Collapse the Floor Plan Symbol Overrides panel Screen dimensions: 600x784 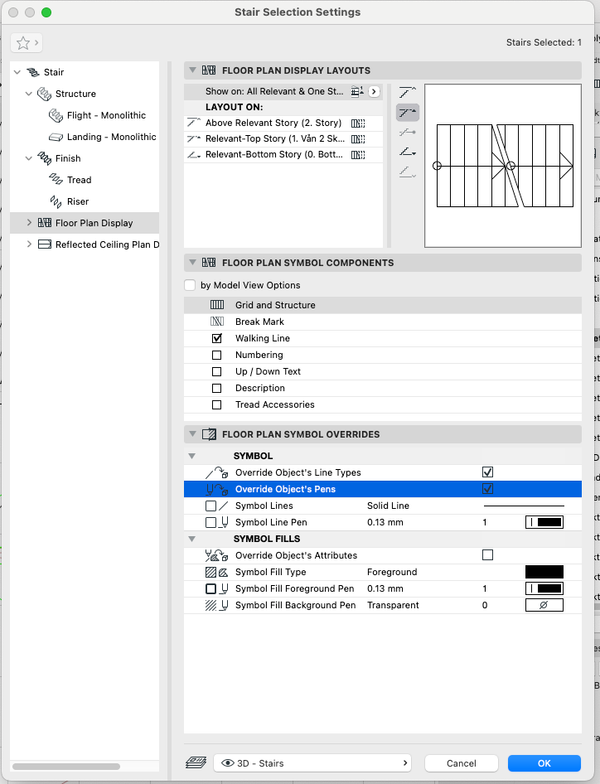[192, 434]
